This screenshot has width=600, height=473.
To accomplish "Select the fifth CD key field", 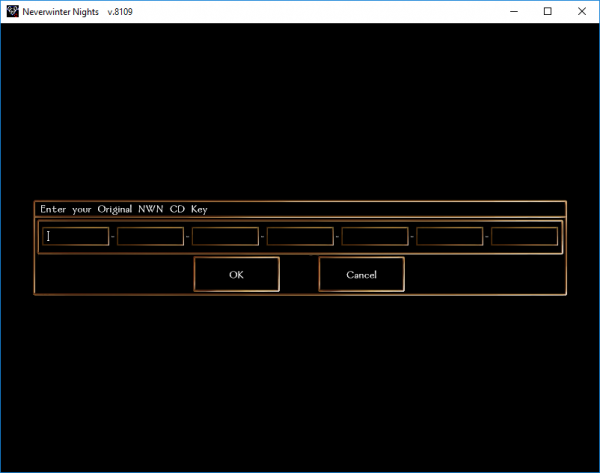I will 375,236.
